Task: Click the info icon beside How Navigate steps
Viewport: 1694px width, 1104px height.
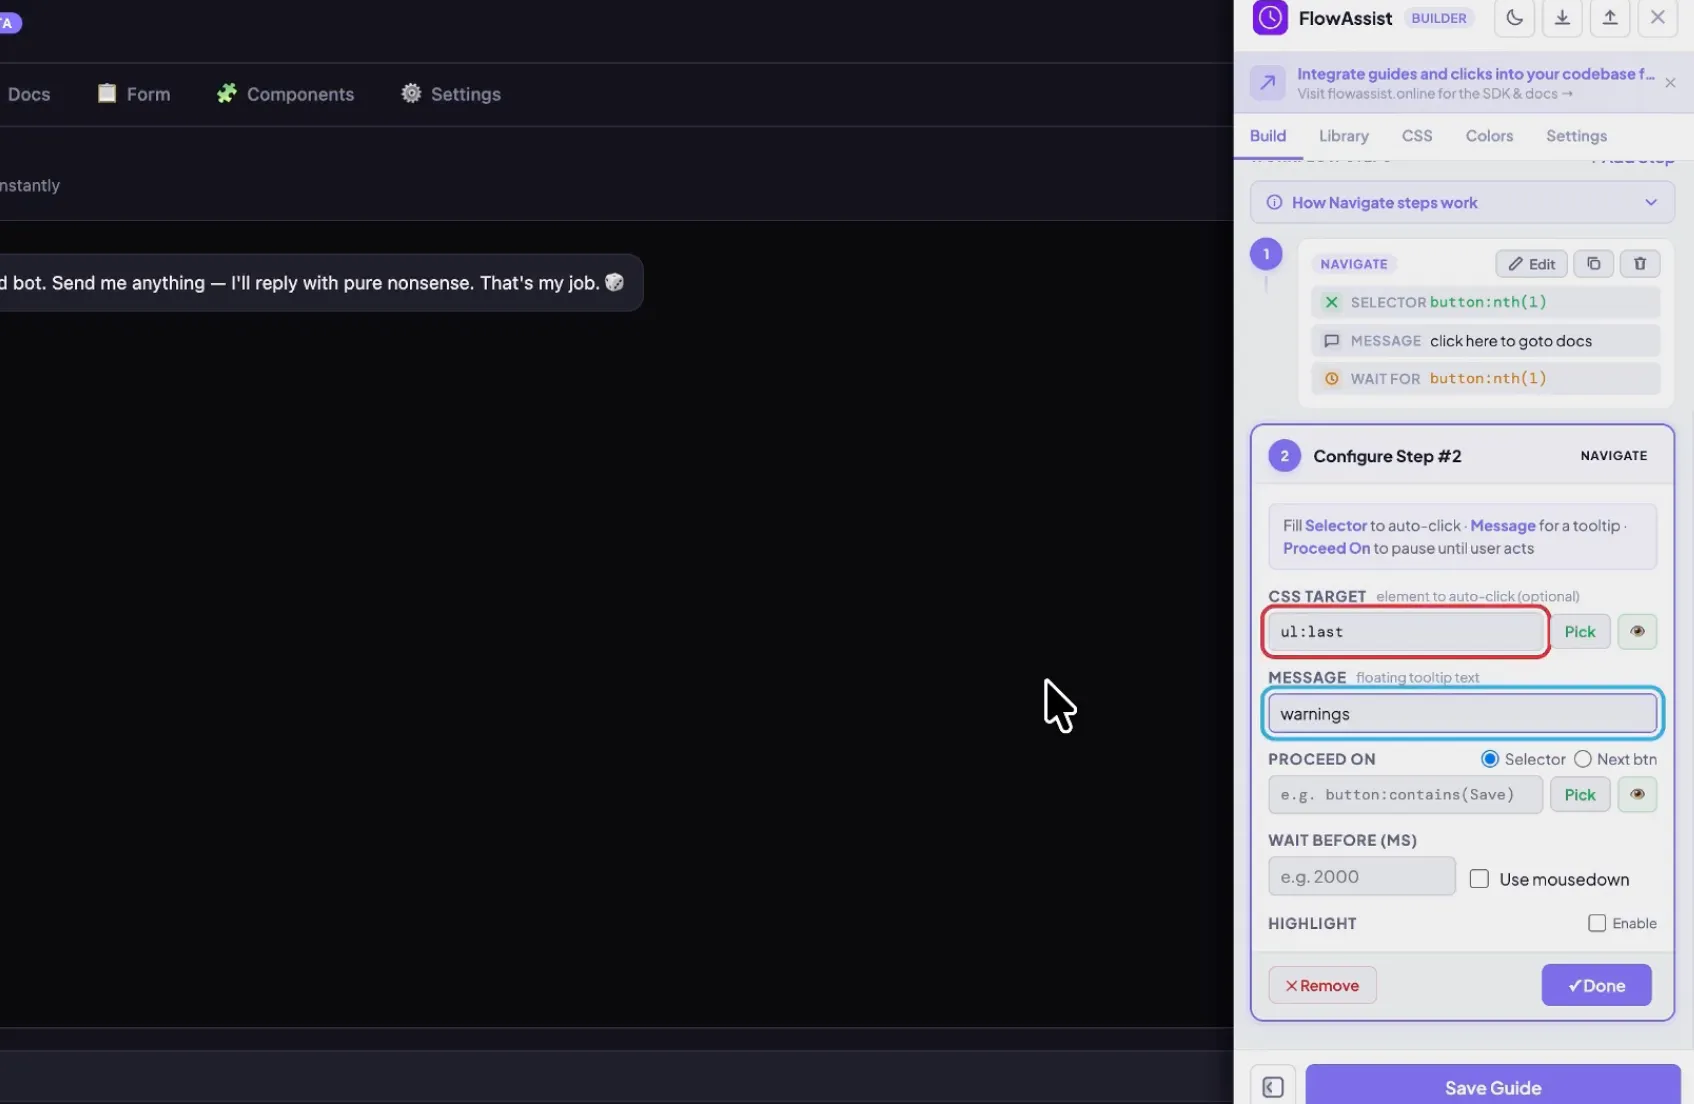Action: coord(1274,203)
